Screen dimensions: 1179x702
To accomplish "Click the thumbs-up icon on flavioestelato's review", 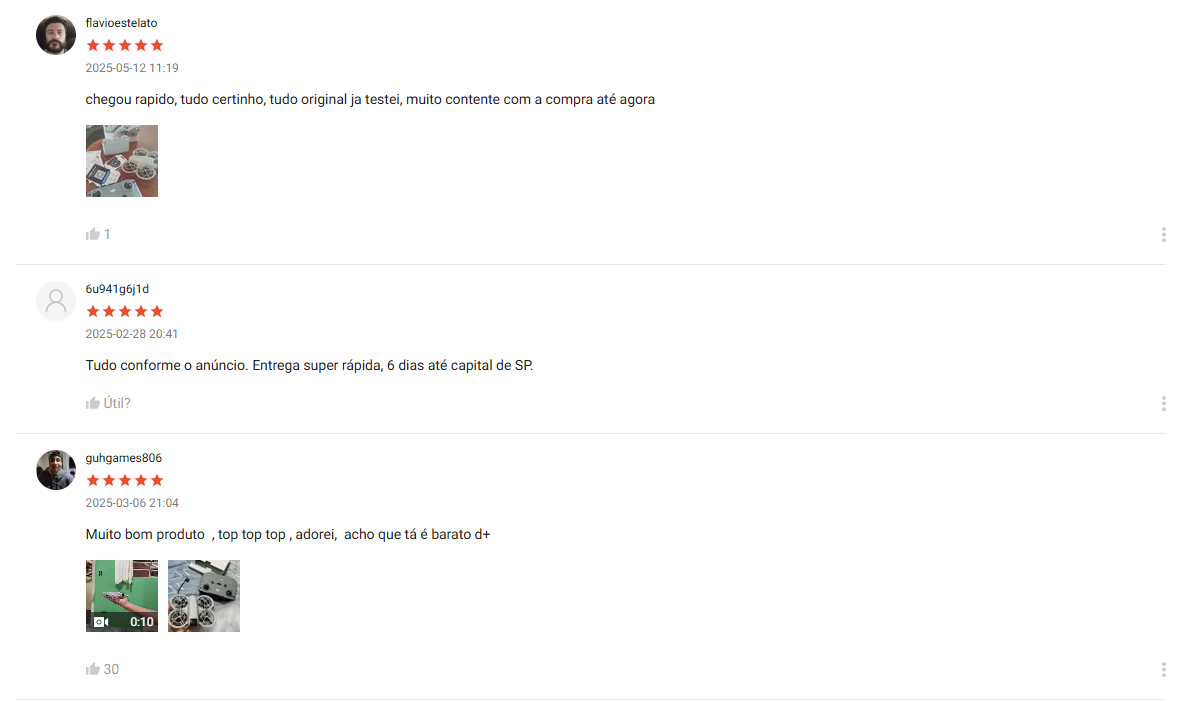I will click(x=92, y=234).
